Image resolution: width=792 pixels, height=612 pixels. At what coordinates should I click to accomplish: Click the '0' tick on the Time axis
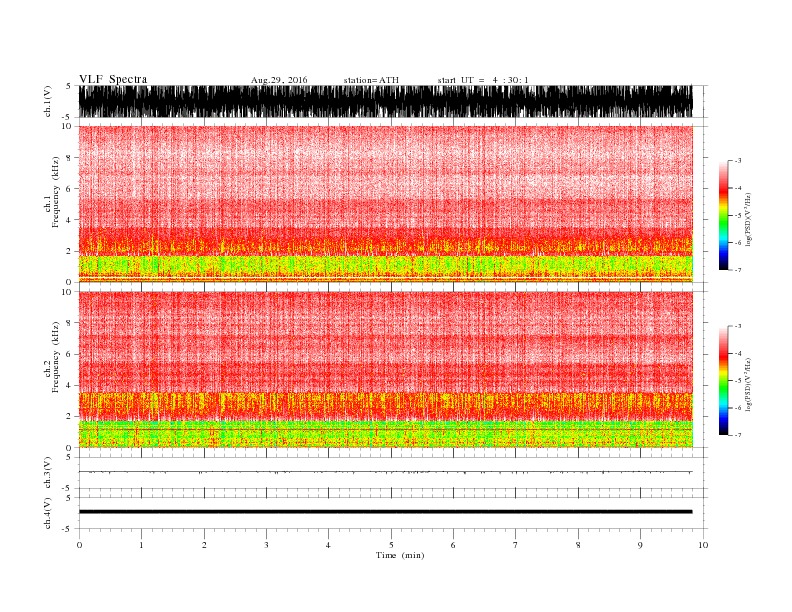click(79, 545)
